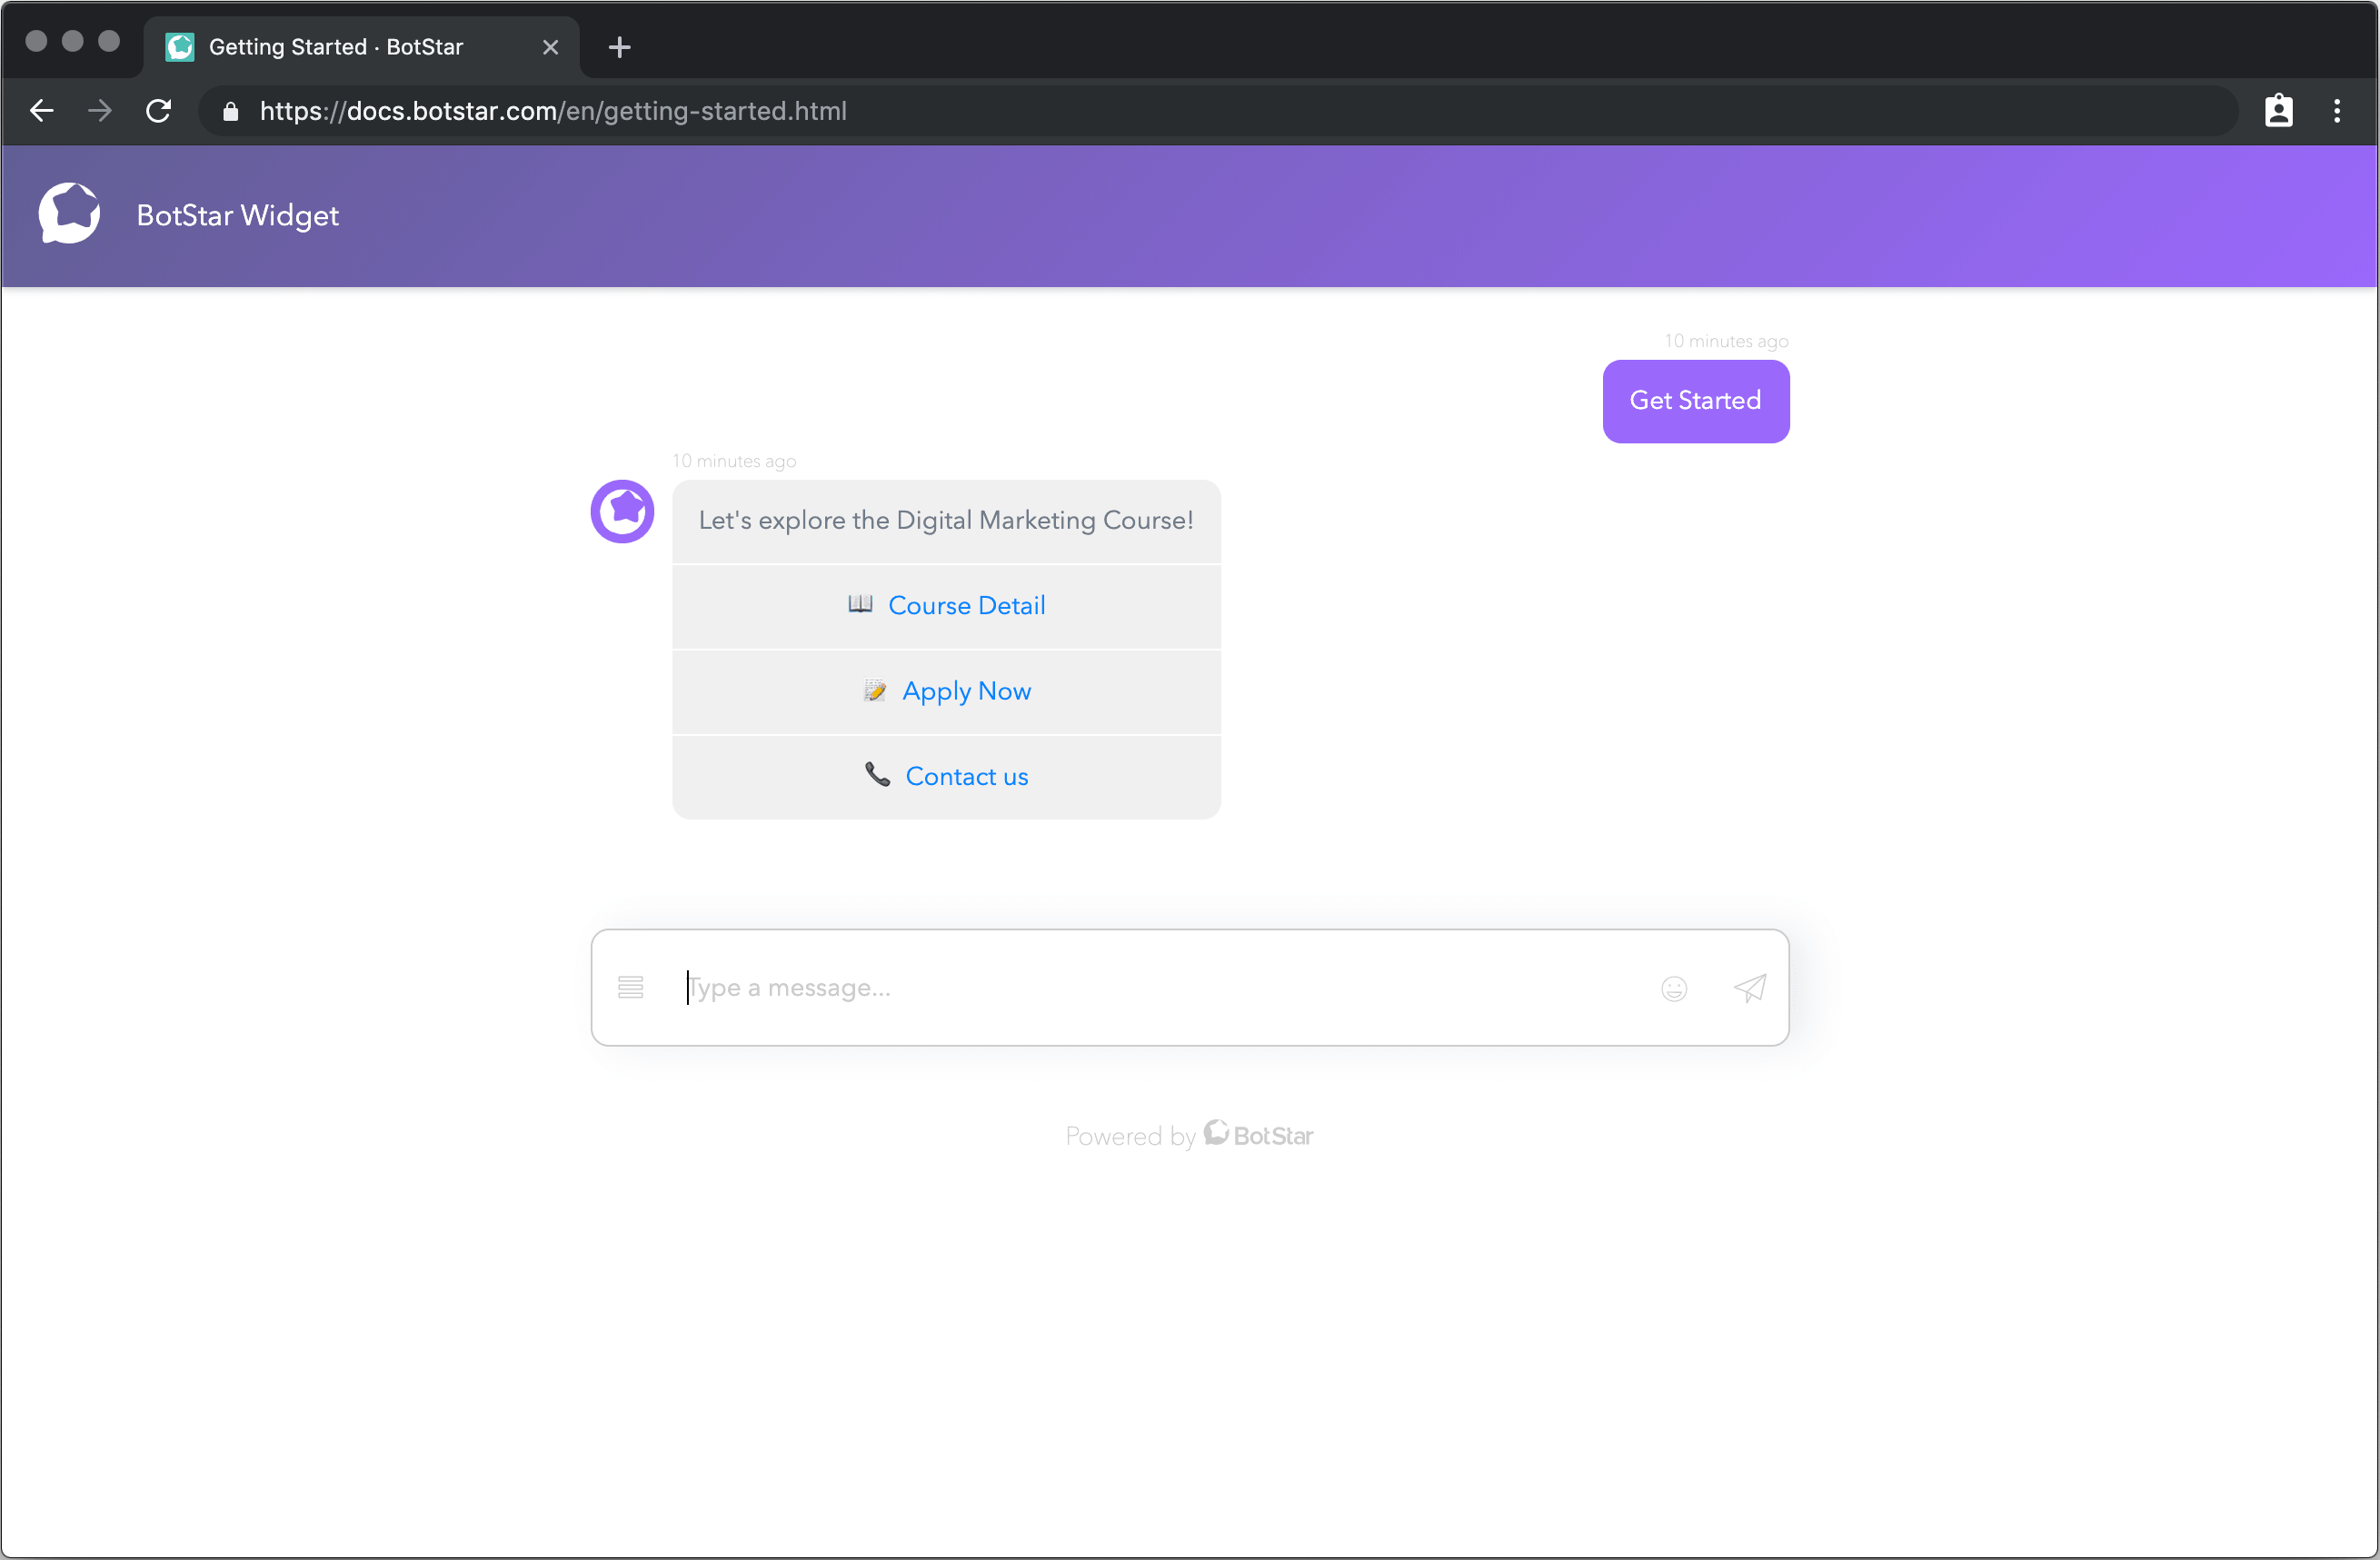This screenshot has height=1560, width=2380.
Task: Open the emoji picker
Action: point(1675,989)
